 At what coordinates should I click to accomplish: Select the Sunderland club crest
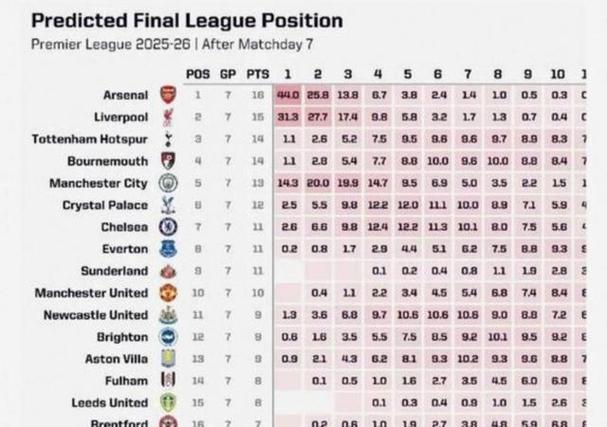pyautogui.click(x=167, y=271)
